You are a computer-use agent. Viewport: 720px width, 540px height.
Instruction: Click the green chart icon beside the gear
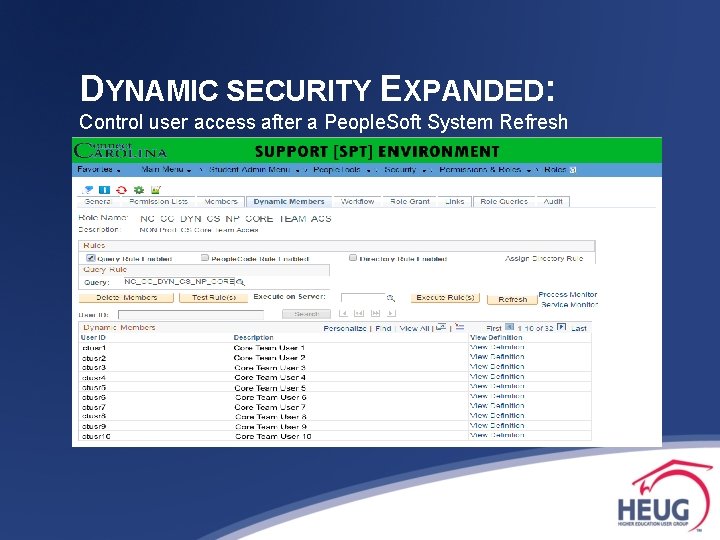pos(156,190)
